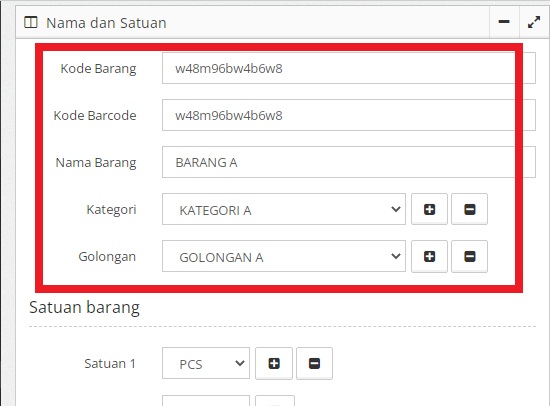
Task: Collapse the Nama dan Satuan panel
Action: point(504,22)
